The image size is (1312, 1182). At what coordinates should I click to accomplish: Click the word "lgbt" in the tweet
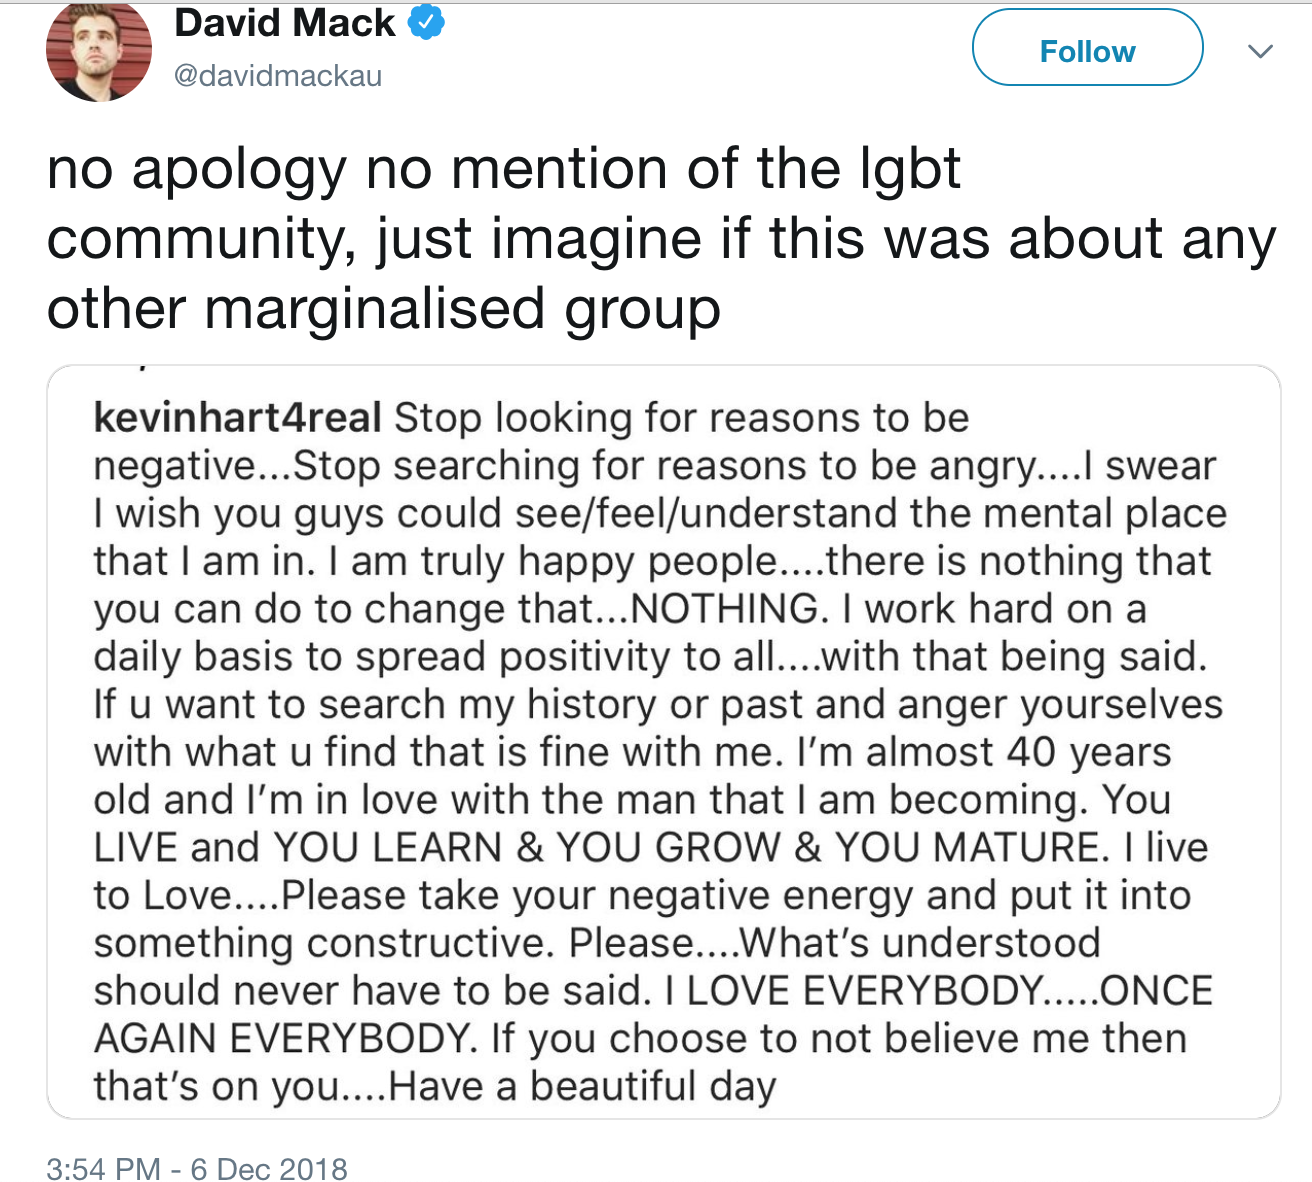pyautogui.click(x=910, y=170)
